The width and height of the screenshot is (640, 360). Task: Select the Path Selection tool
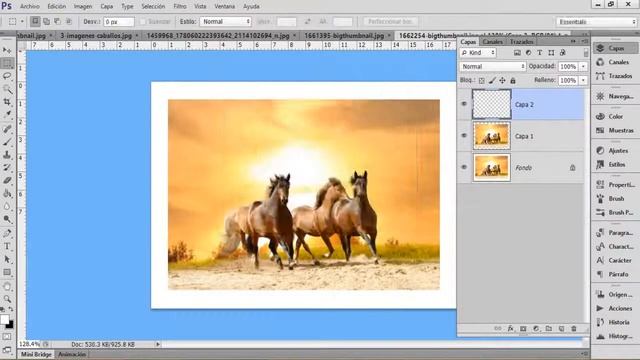click(x=7, y=259)
